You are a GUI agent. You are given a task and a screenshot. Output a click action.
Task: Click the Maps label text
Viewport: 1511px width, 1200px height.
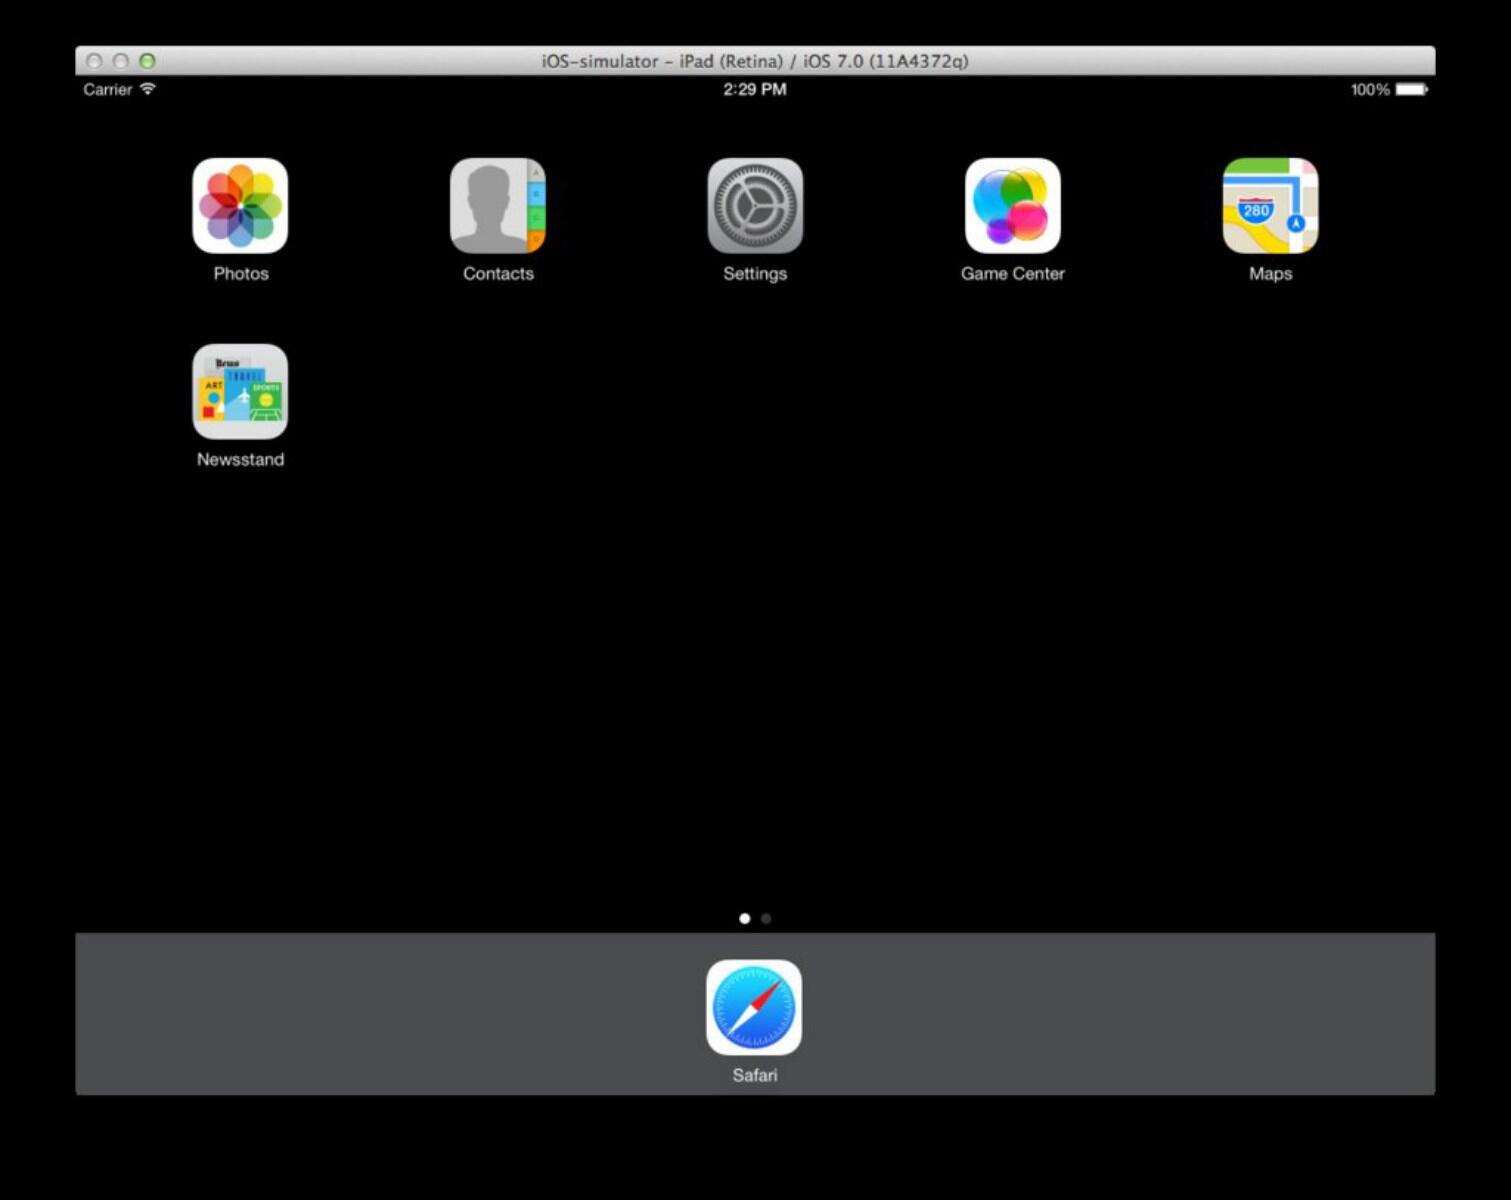point(1270,273)
